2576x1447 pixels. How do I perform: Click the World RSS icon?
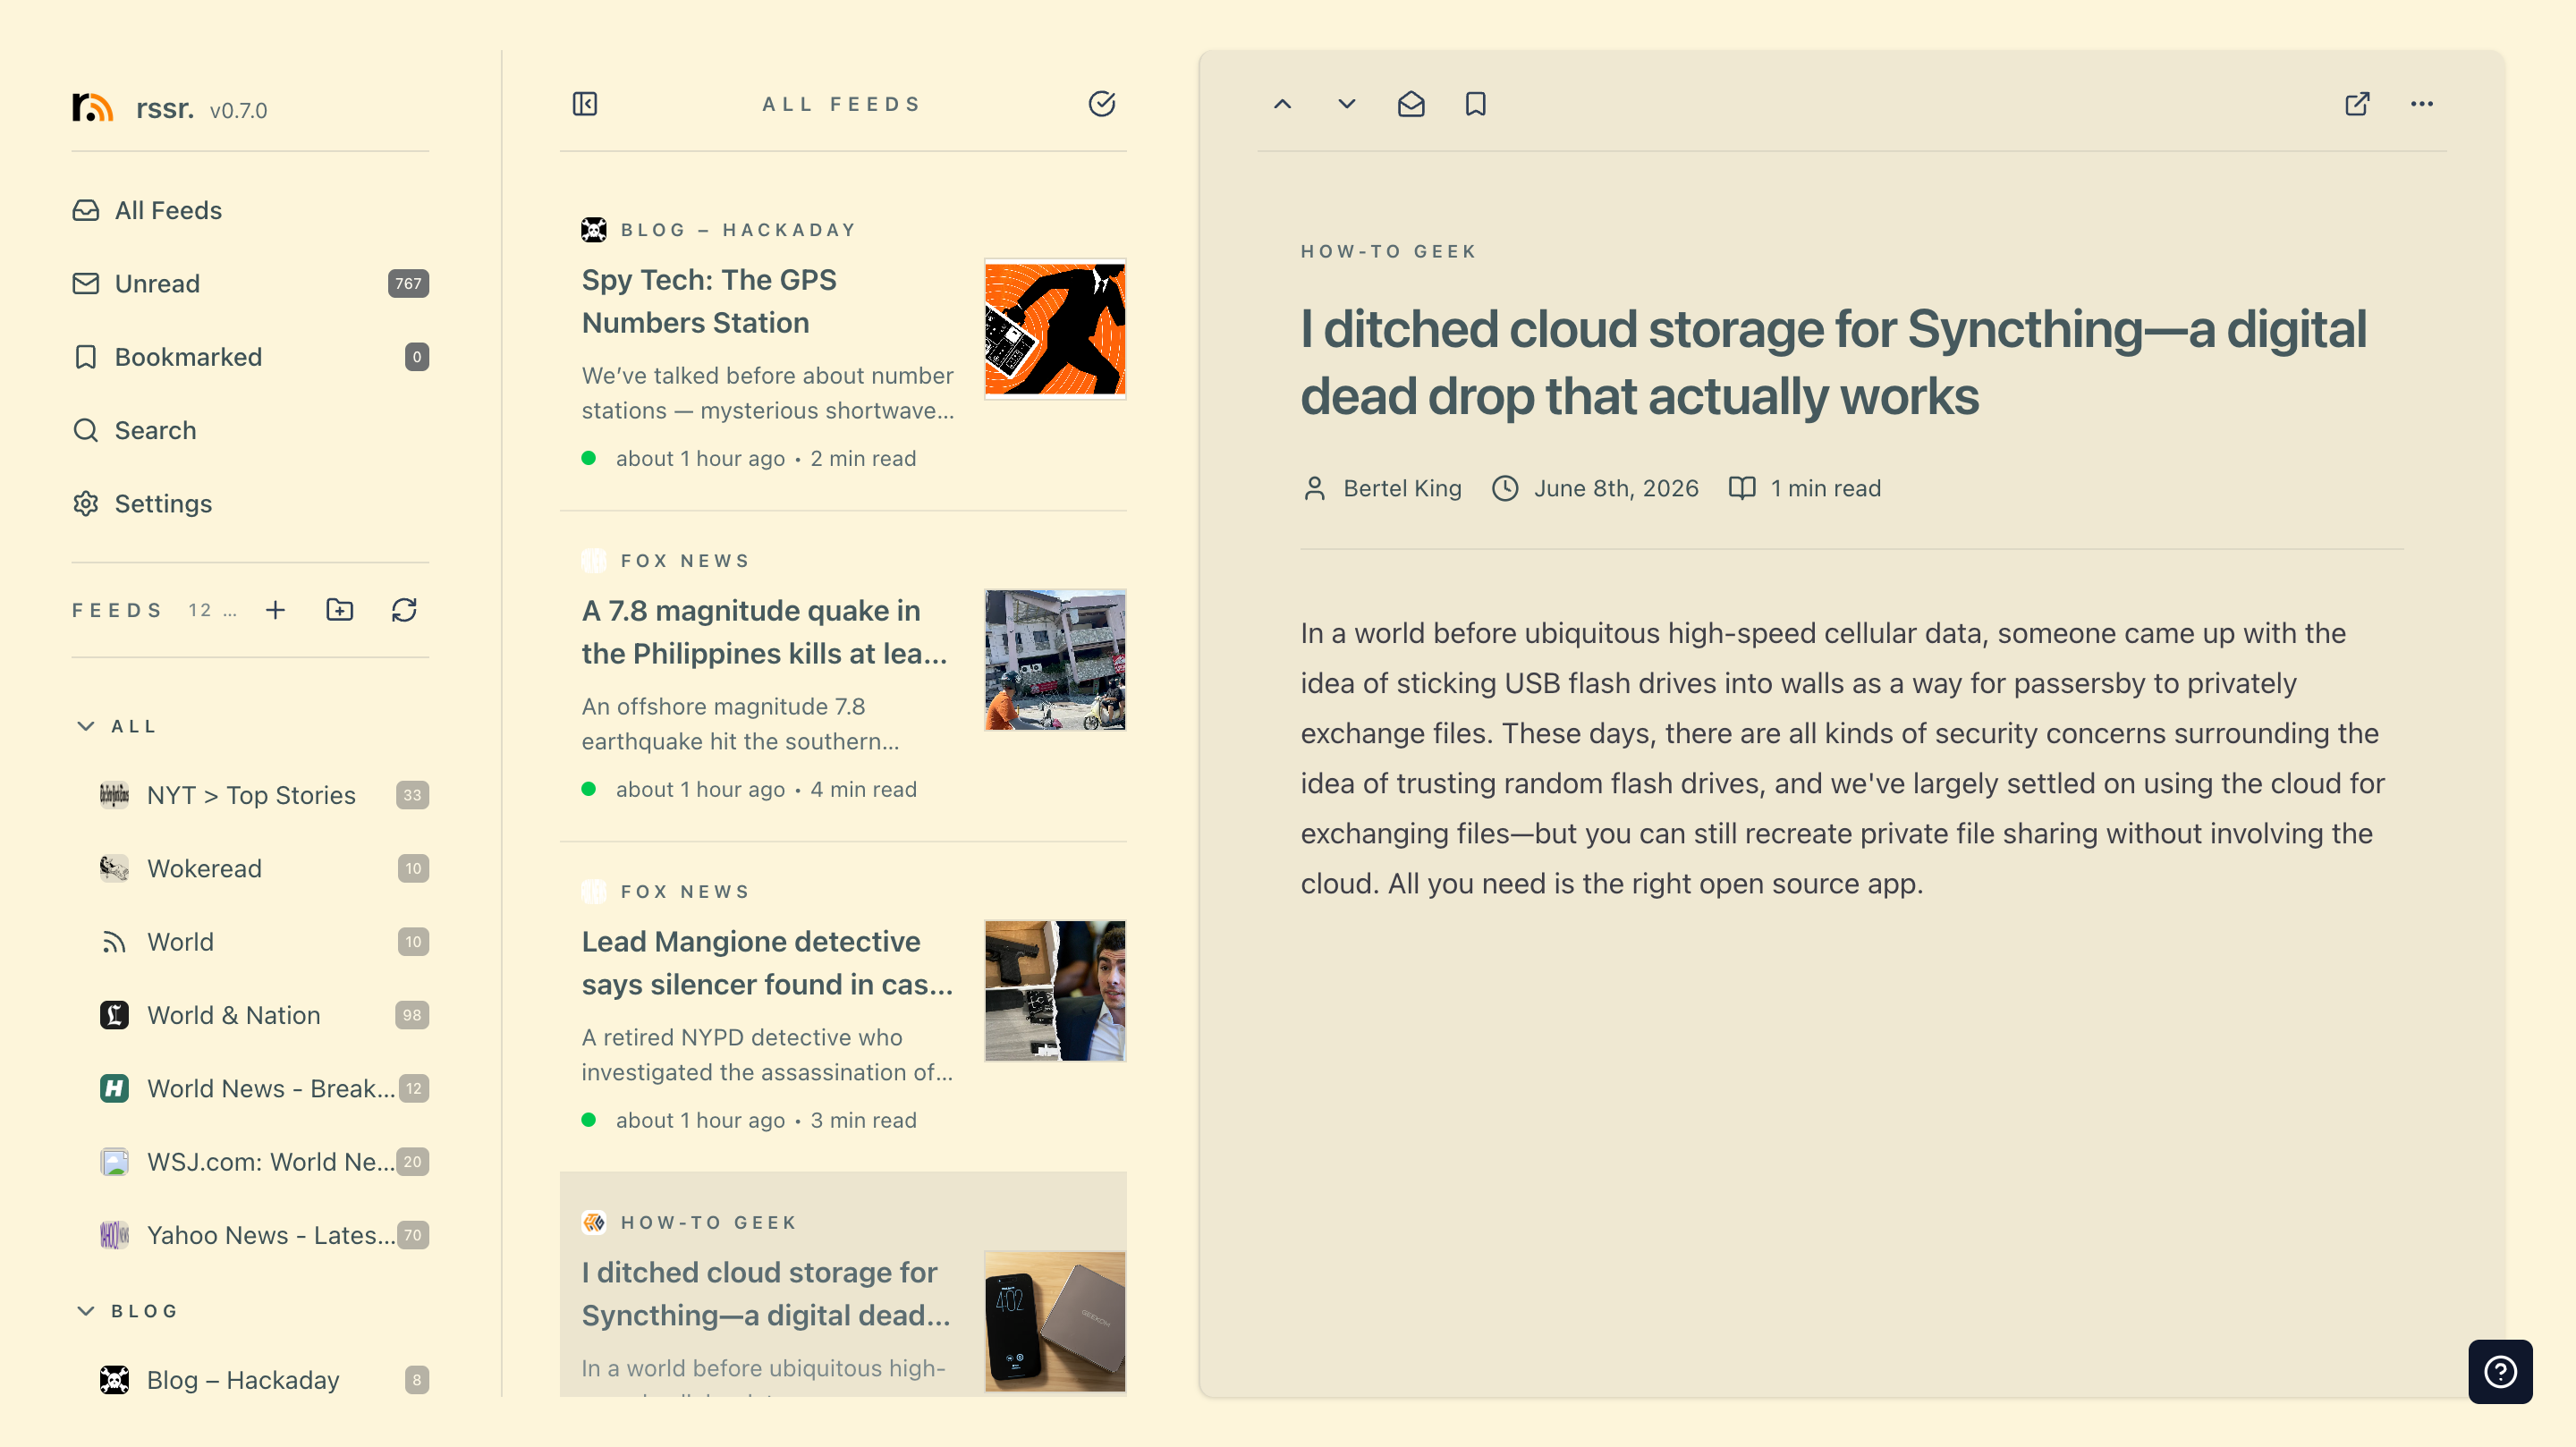pos(114,942)
